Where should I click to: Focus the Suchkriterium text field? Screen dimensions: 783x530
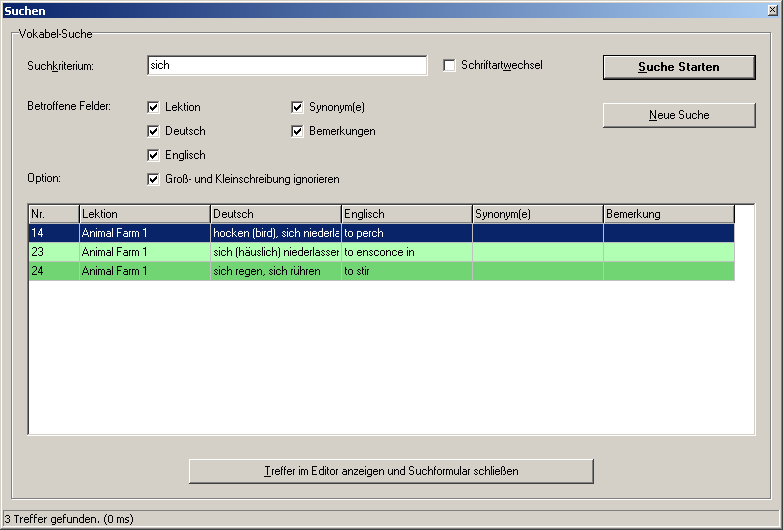[x=286, y=66]
